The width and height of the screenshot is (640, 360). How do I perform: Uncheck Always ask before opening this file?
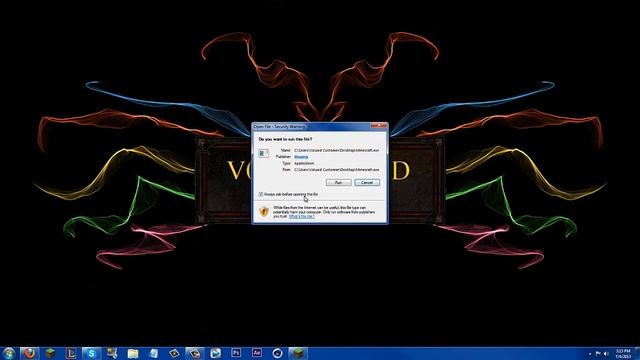point(261,194)
